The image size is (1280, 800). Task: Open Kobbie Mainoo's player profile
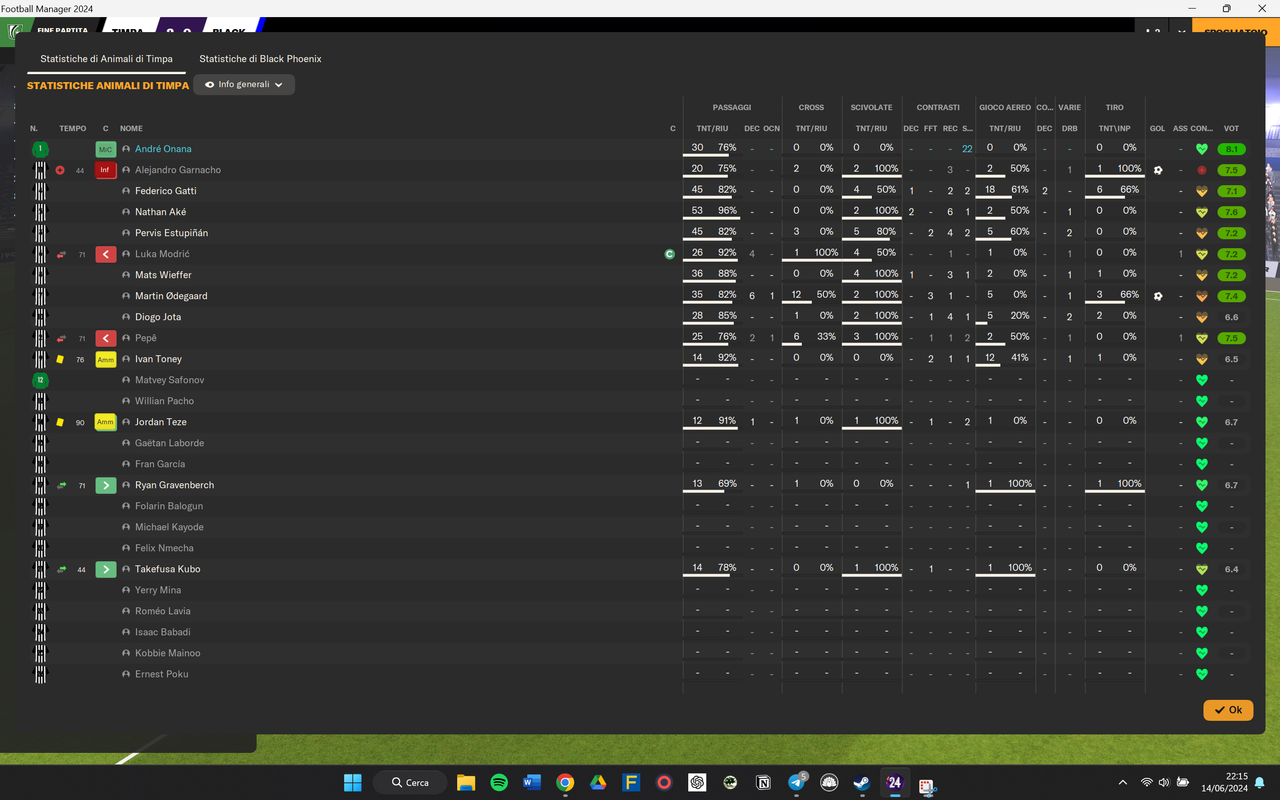coord(168,653)
